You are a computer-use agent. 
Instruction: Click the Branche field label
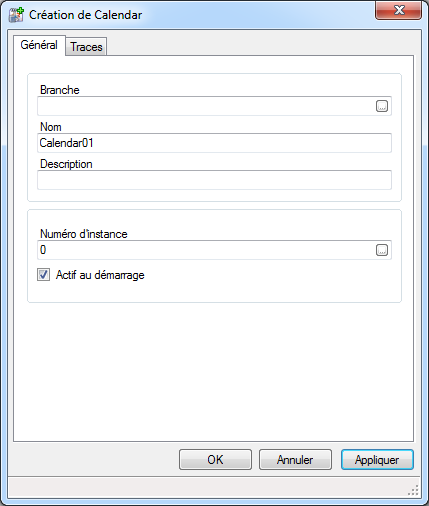click(60, 90)
